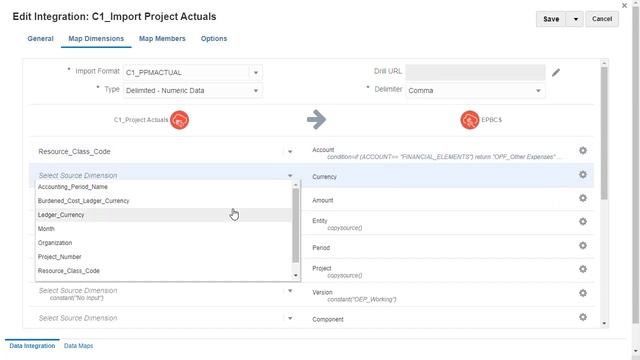The height and width of the screenshot is (360, 640).
Task: Open the gear settings for Period row
Action: point(583,246)
